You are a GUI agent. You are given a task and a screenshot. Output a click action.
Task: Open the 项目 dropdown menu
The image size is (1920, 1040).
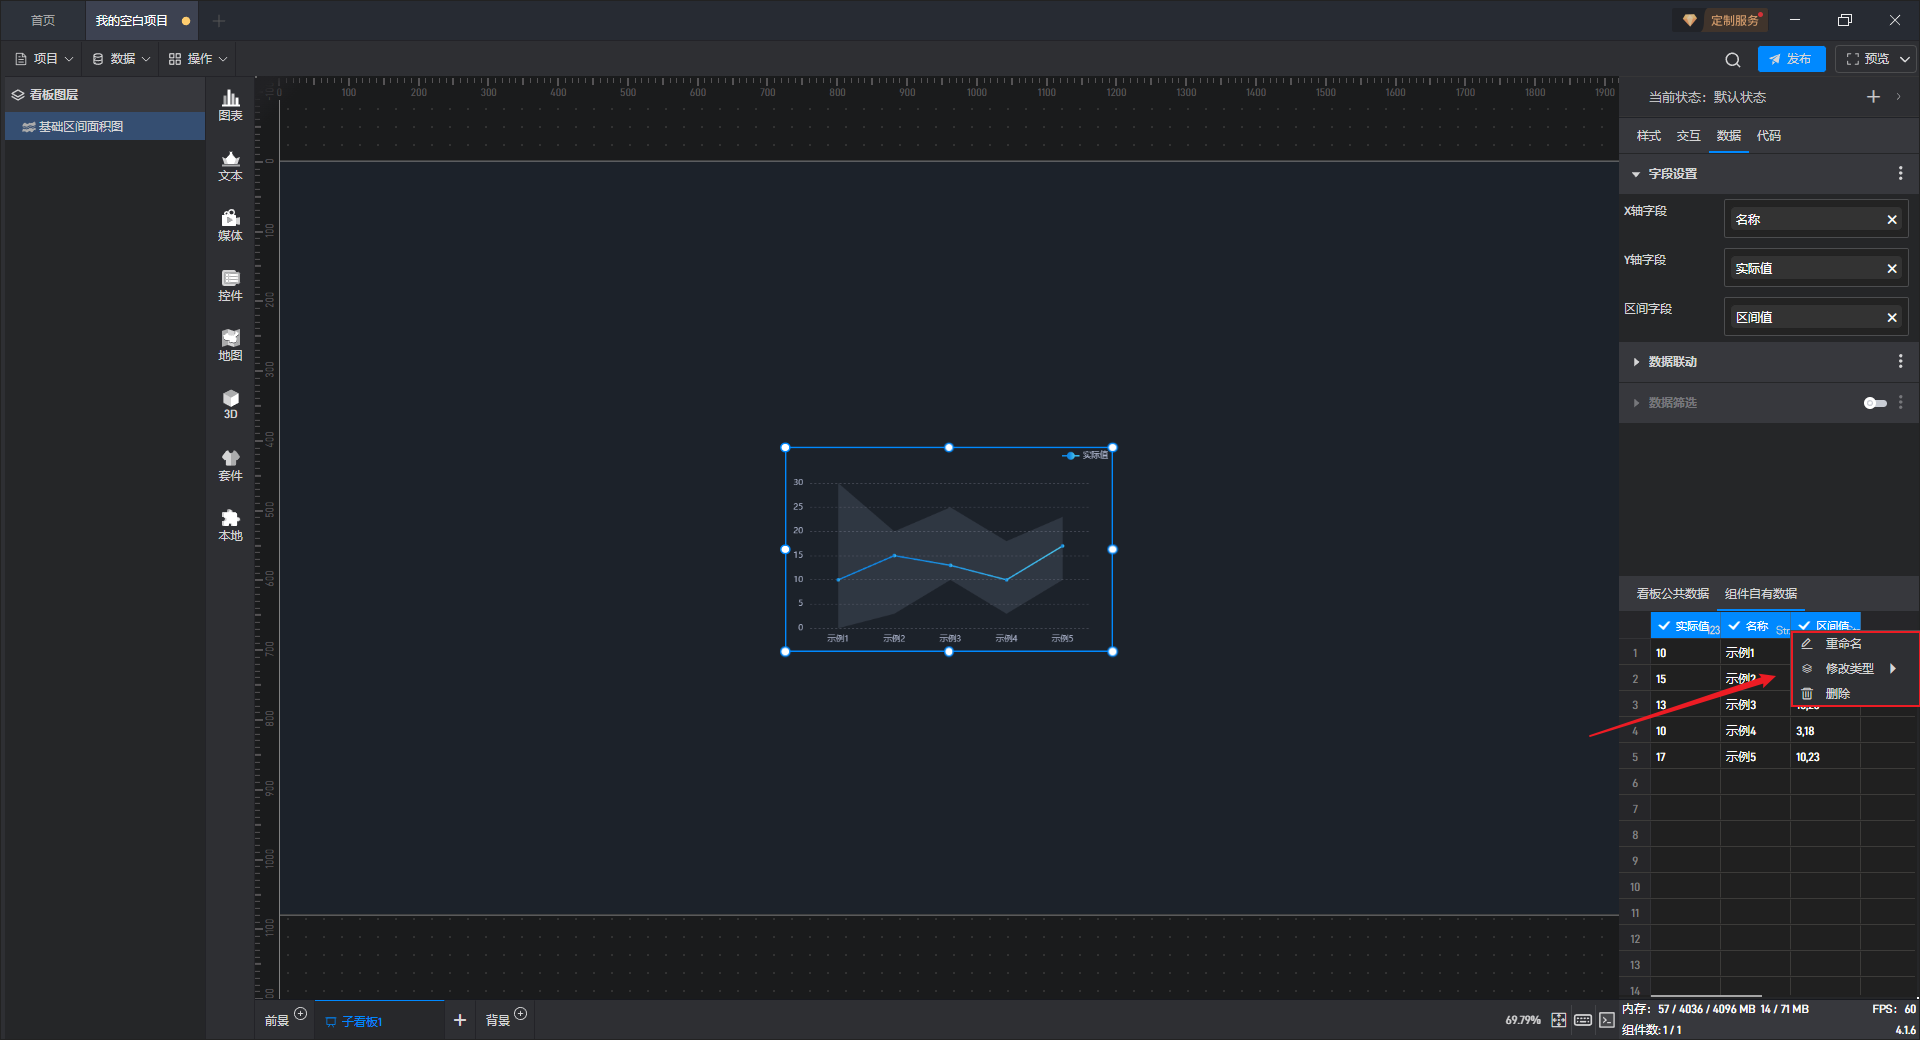tap(45, 59)
